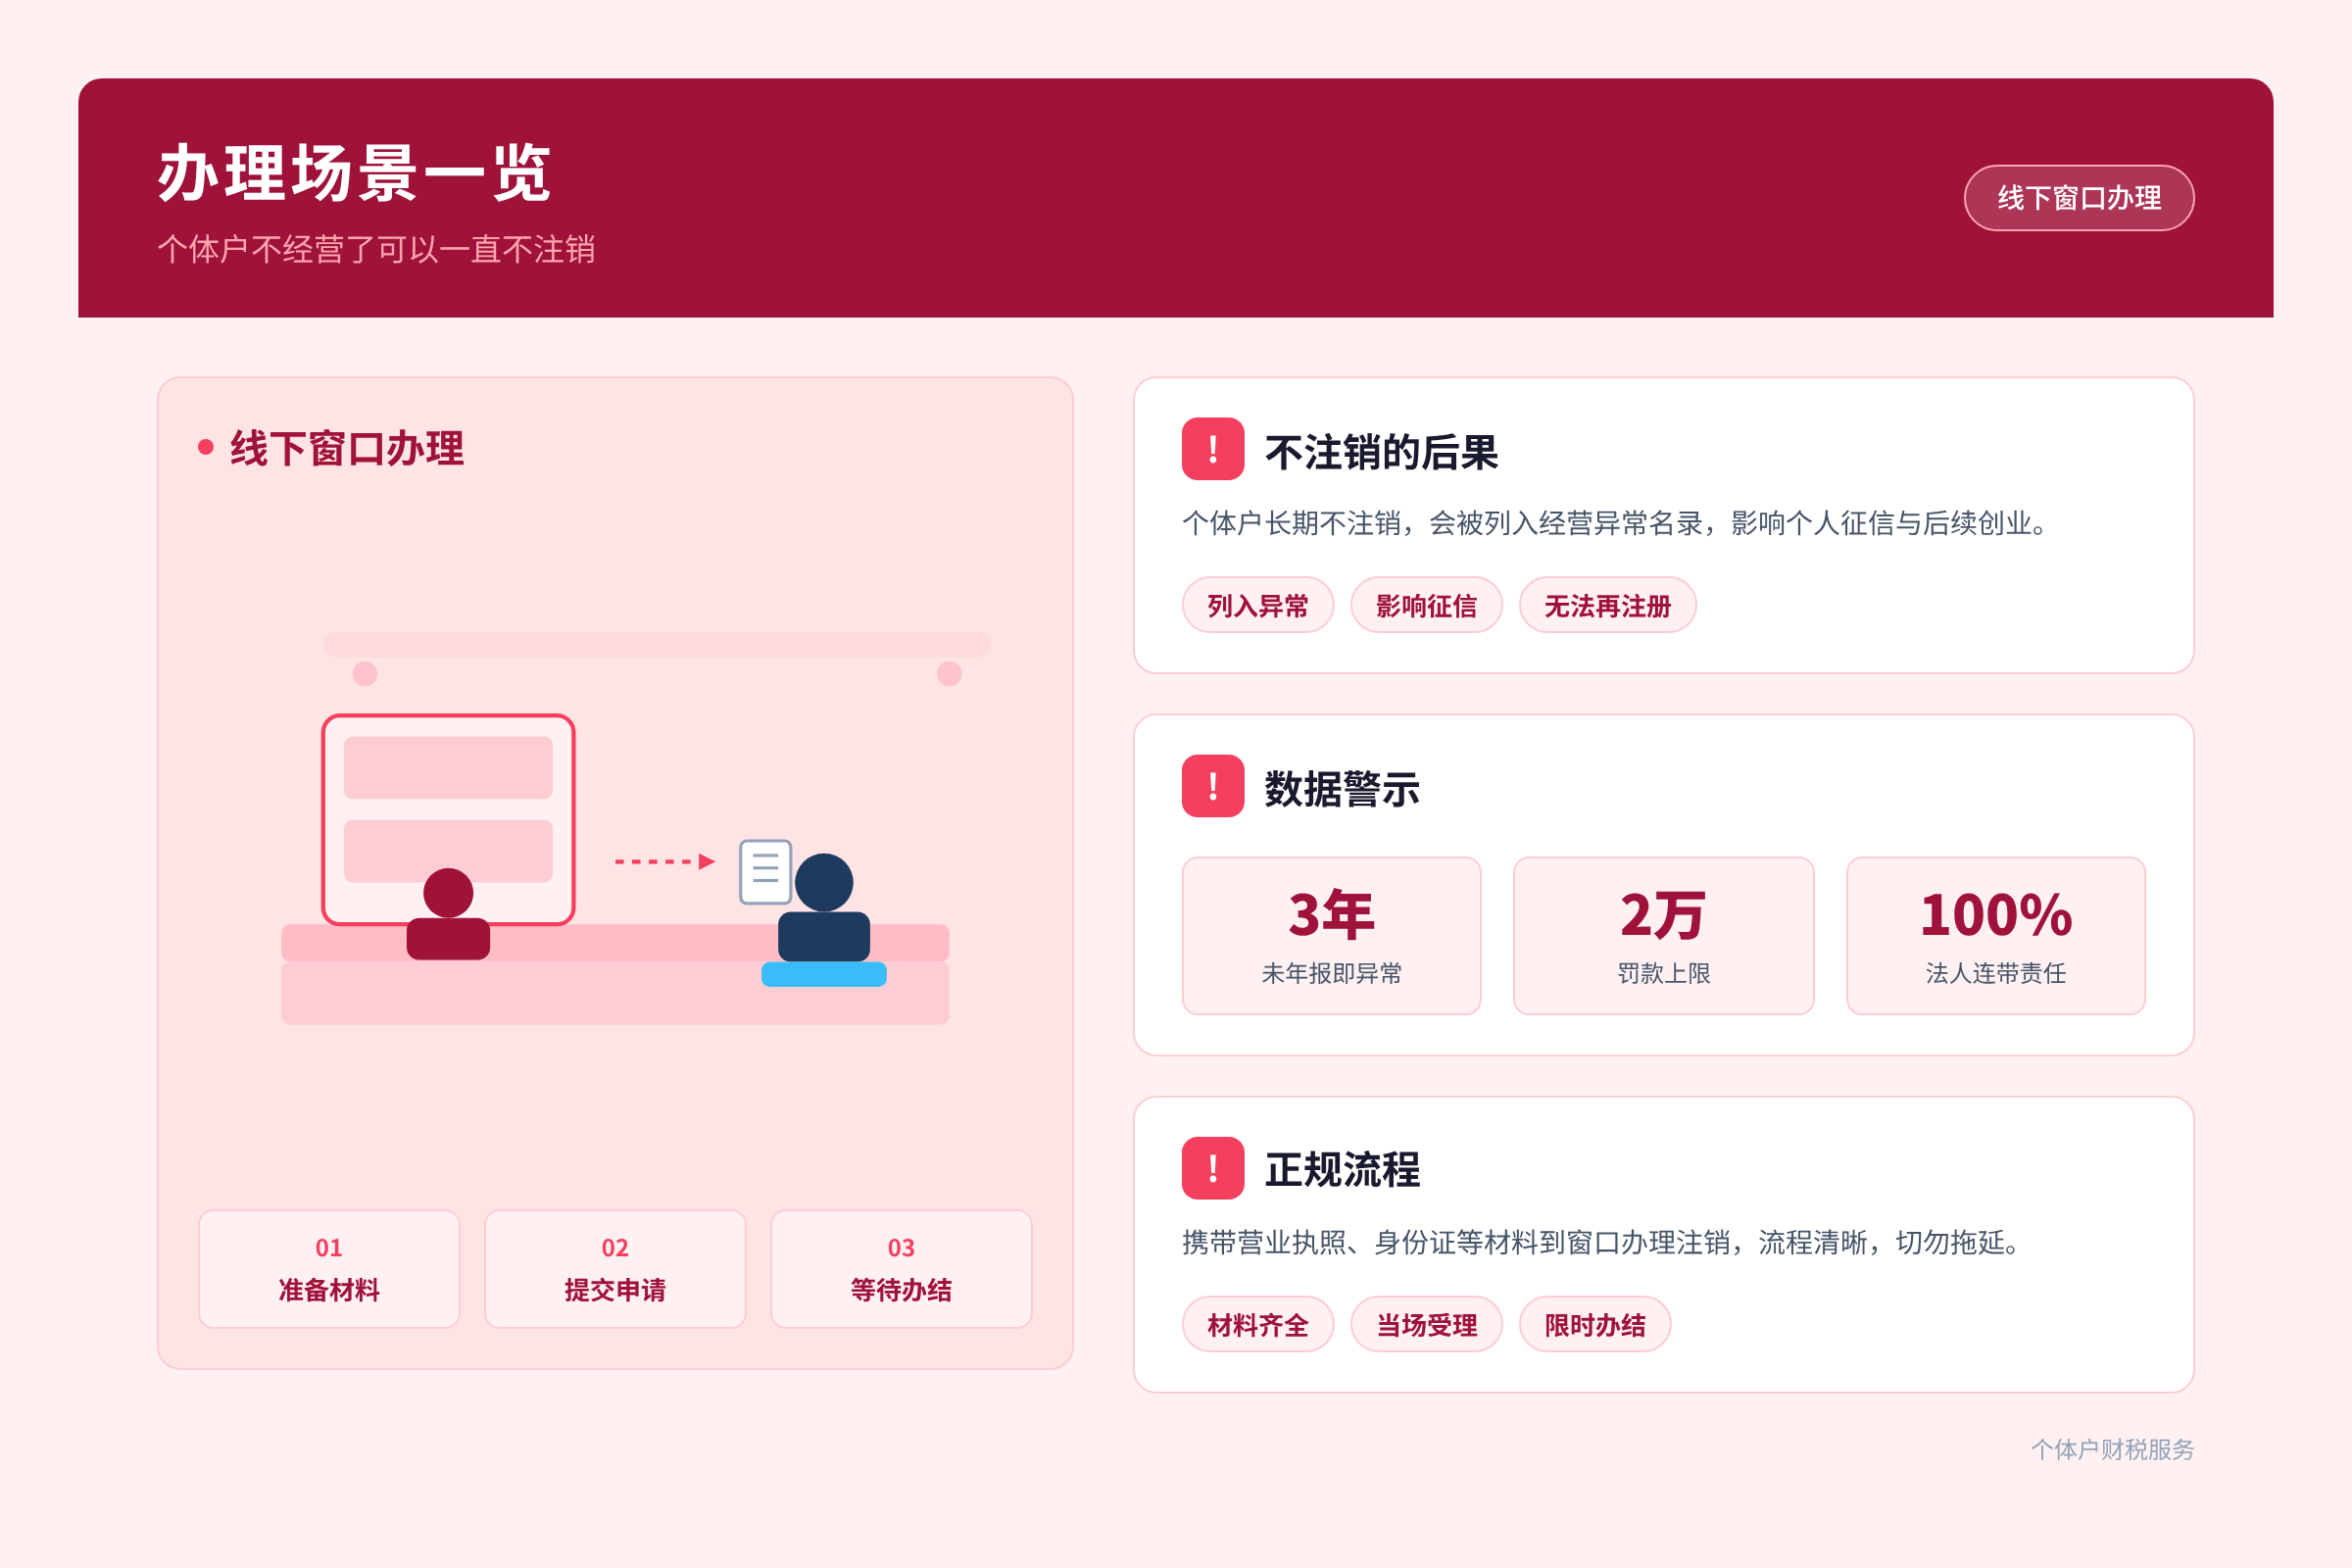Click the 不注销的后果 heading

1381,452
